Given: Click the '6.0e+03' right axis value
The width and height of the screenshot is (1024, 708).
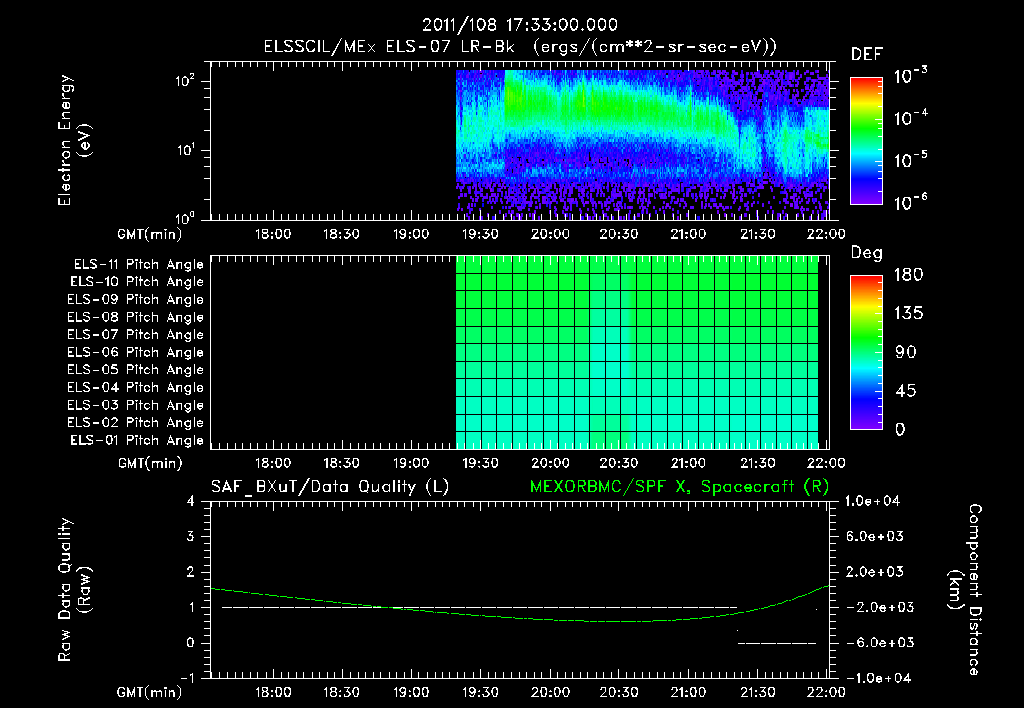Looking at the screenshot, I should click(x=874, y=536).
